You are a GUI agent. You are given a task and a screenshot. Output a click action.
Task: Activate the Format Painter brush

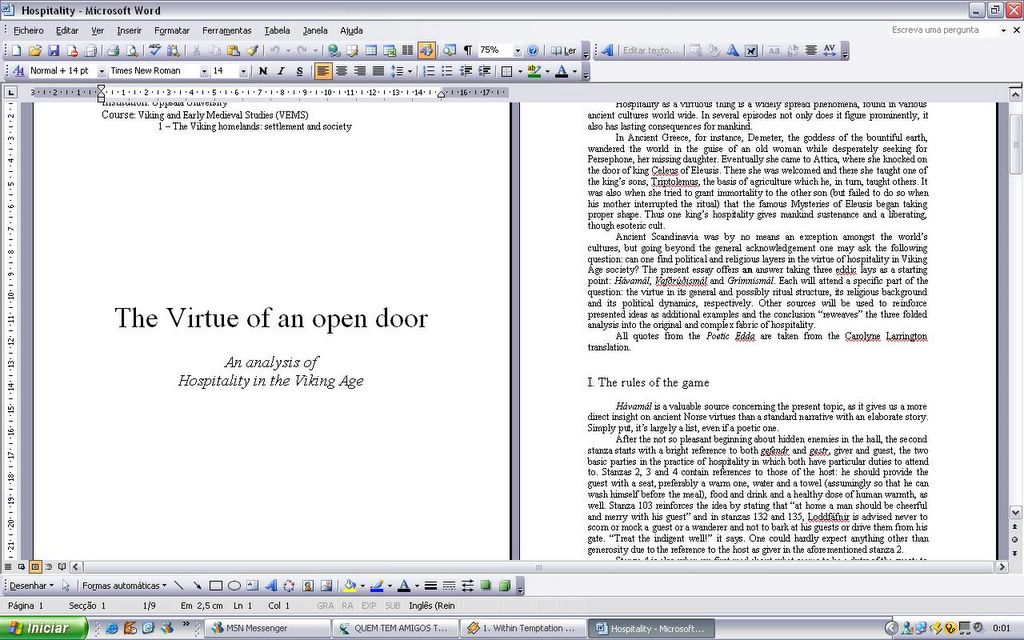(252, 50)
